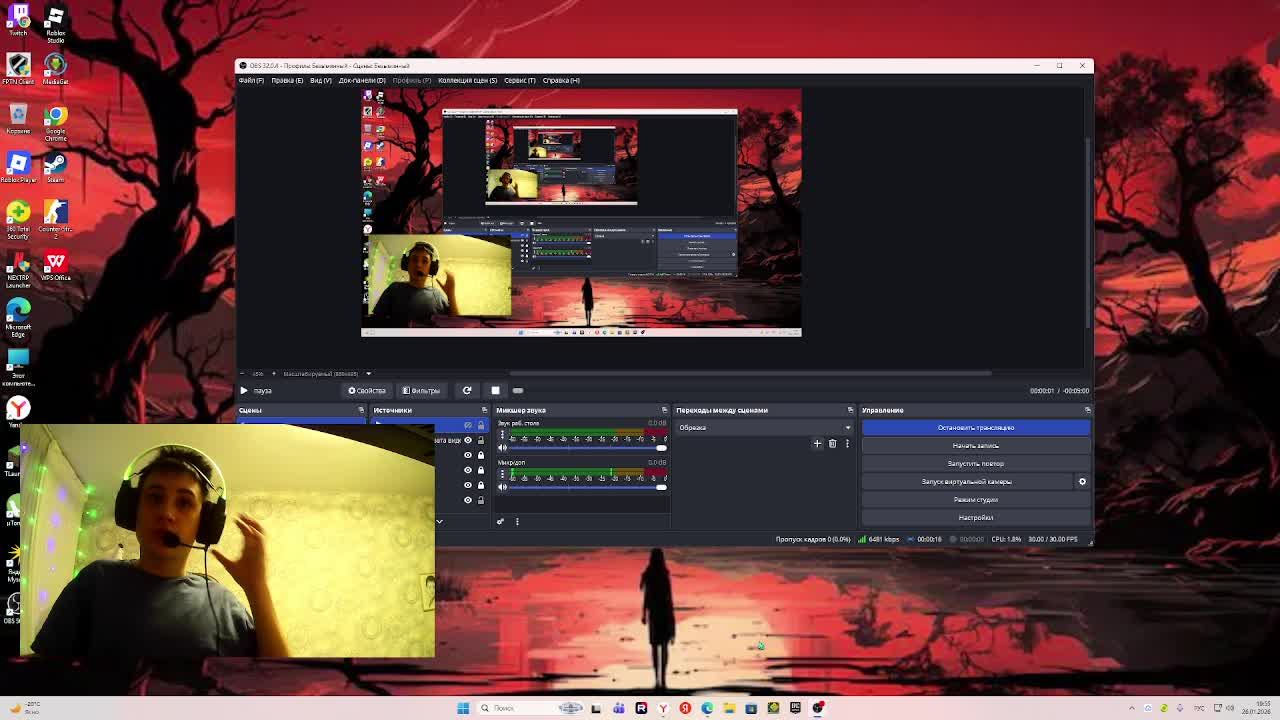Click the Studio Mode button

tap(976, 499)
